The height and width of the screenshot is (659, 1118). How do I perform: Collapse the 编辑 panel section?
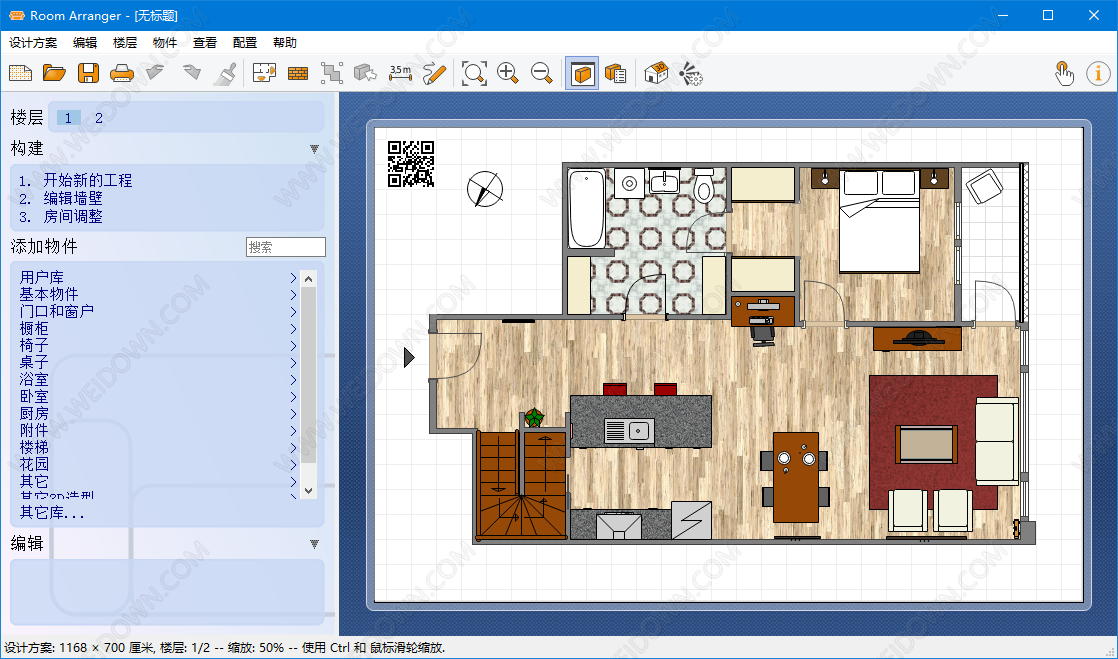314,544
